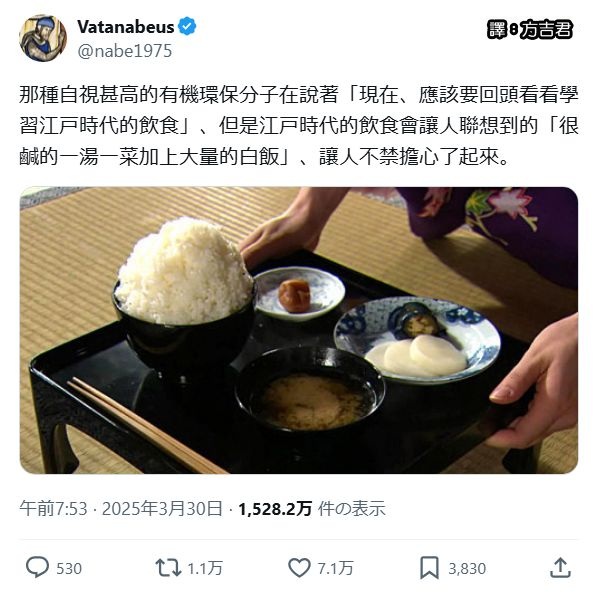Open the rice meal photo
The height and width of the screenshot is (596, 598).
[299, 330]
